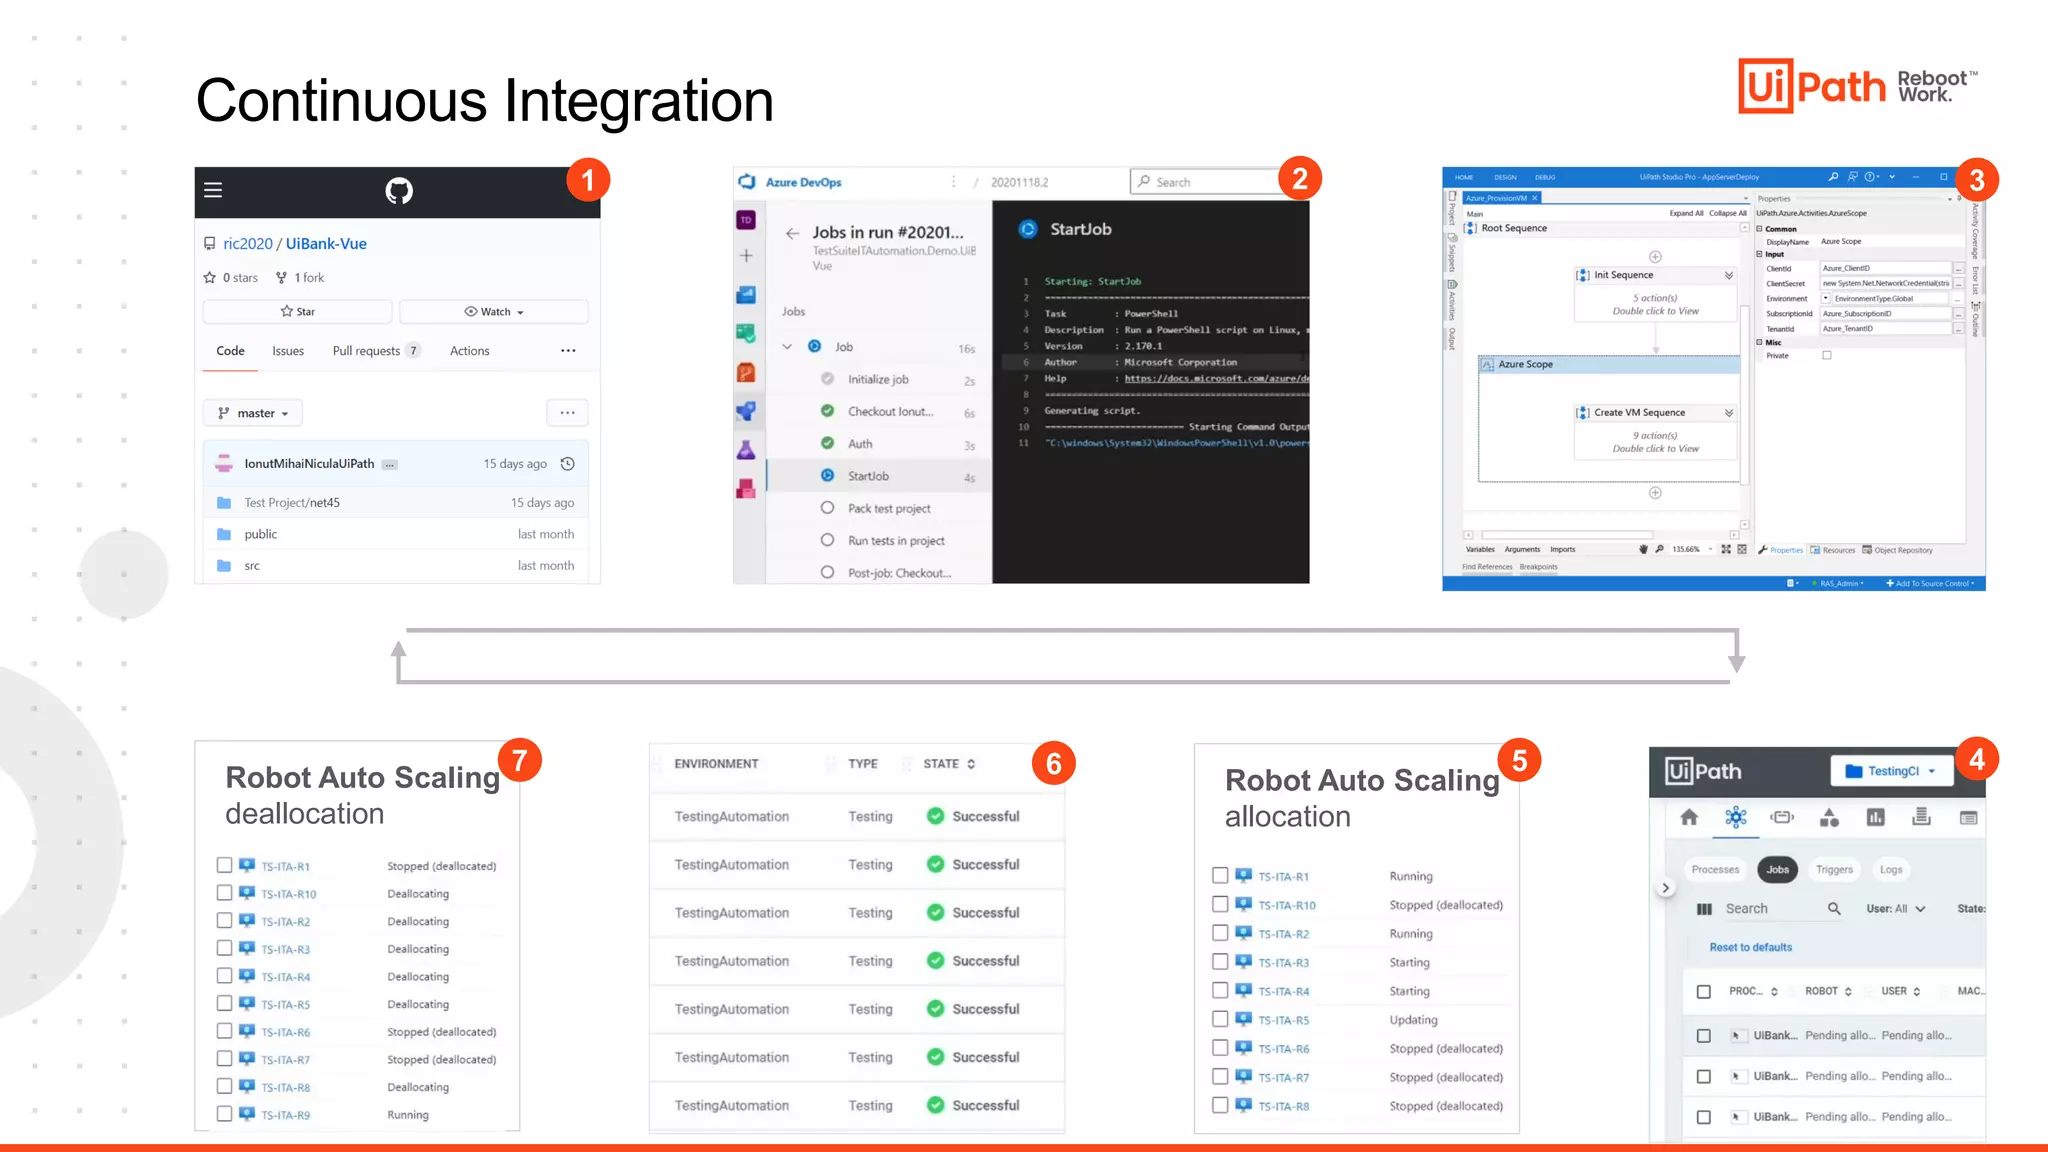
Task: Open the Test Project/net45 folder
Action: pos(292,503)
